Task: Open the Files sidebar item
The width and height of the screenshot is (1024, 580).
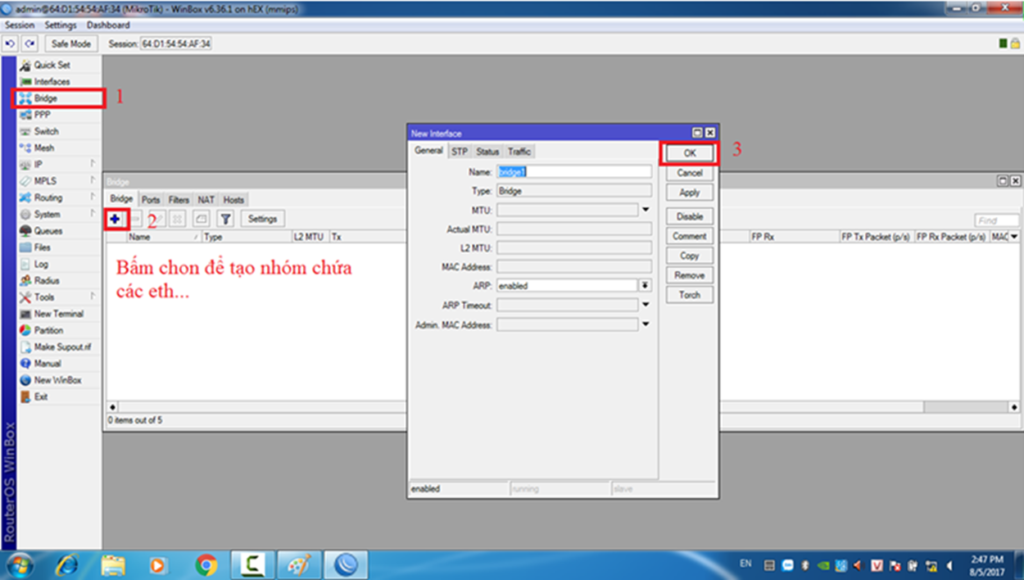Action: (x=42, y=247)
